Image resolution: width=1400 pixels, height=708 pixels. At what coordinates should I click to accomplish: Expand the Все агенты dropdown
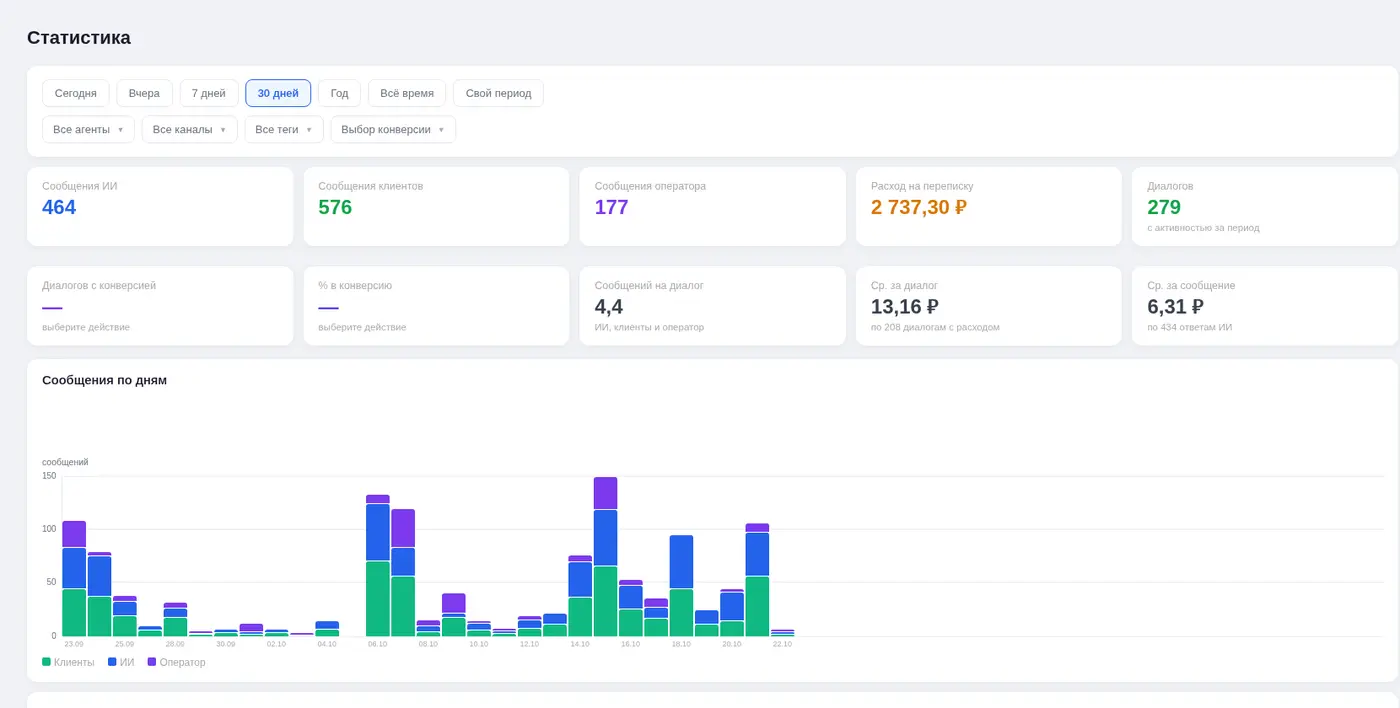pos(88,129)
